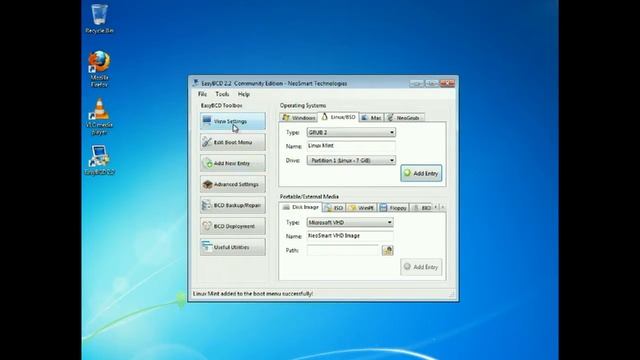Click the Linux Mint name field
This screenshot has height=360, width=640.
(351, 146)
